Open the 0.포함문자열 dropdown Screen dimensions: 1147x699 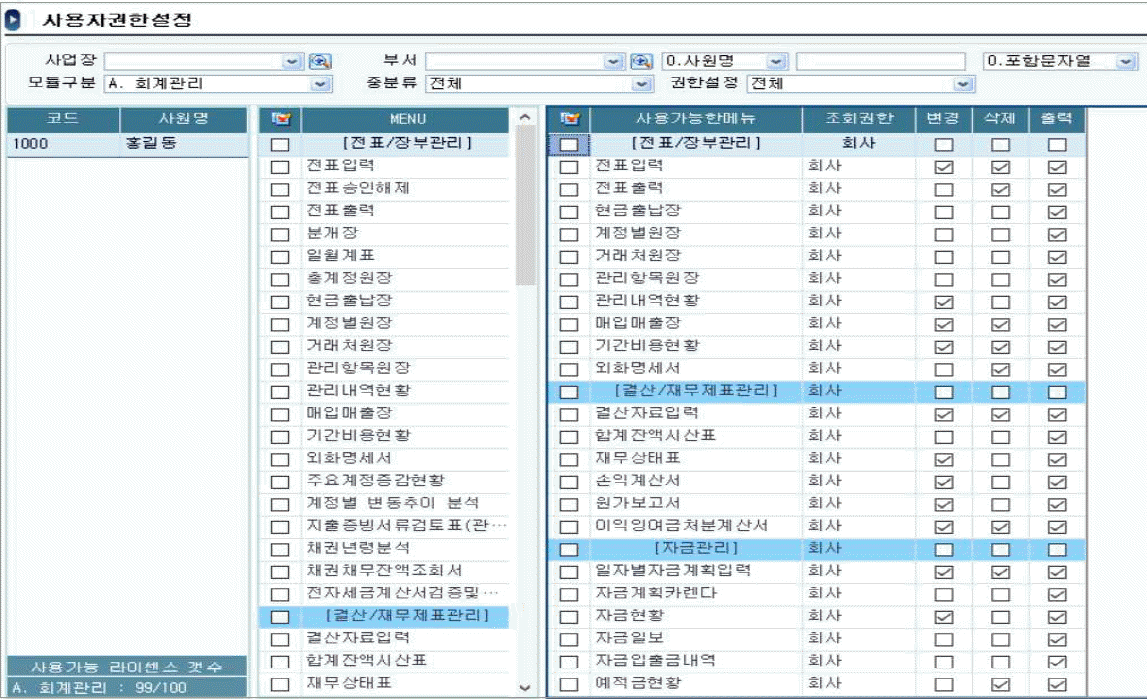[1126, 62]
